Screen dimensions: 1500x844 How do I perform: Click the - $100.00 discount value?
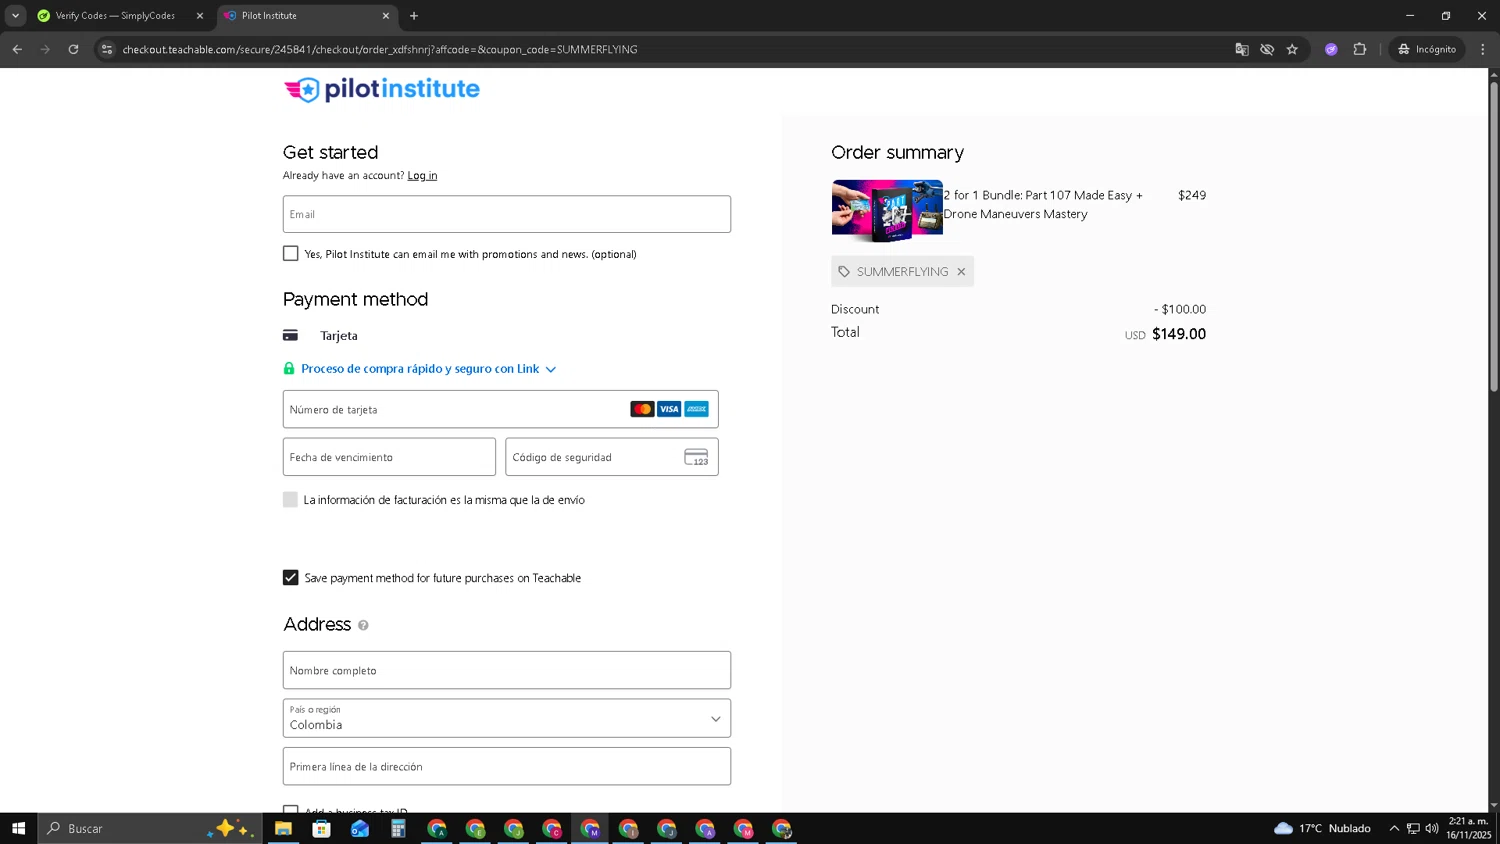[x=1180, y=310]
